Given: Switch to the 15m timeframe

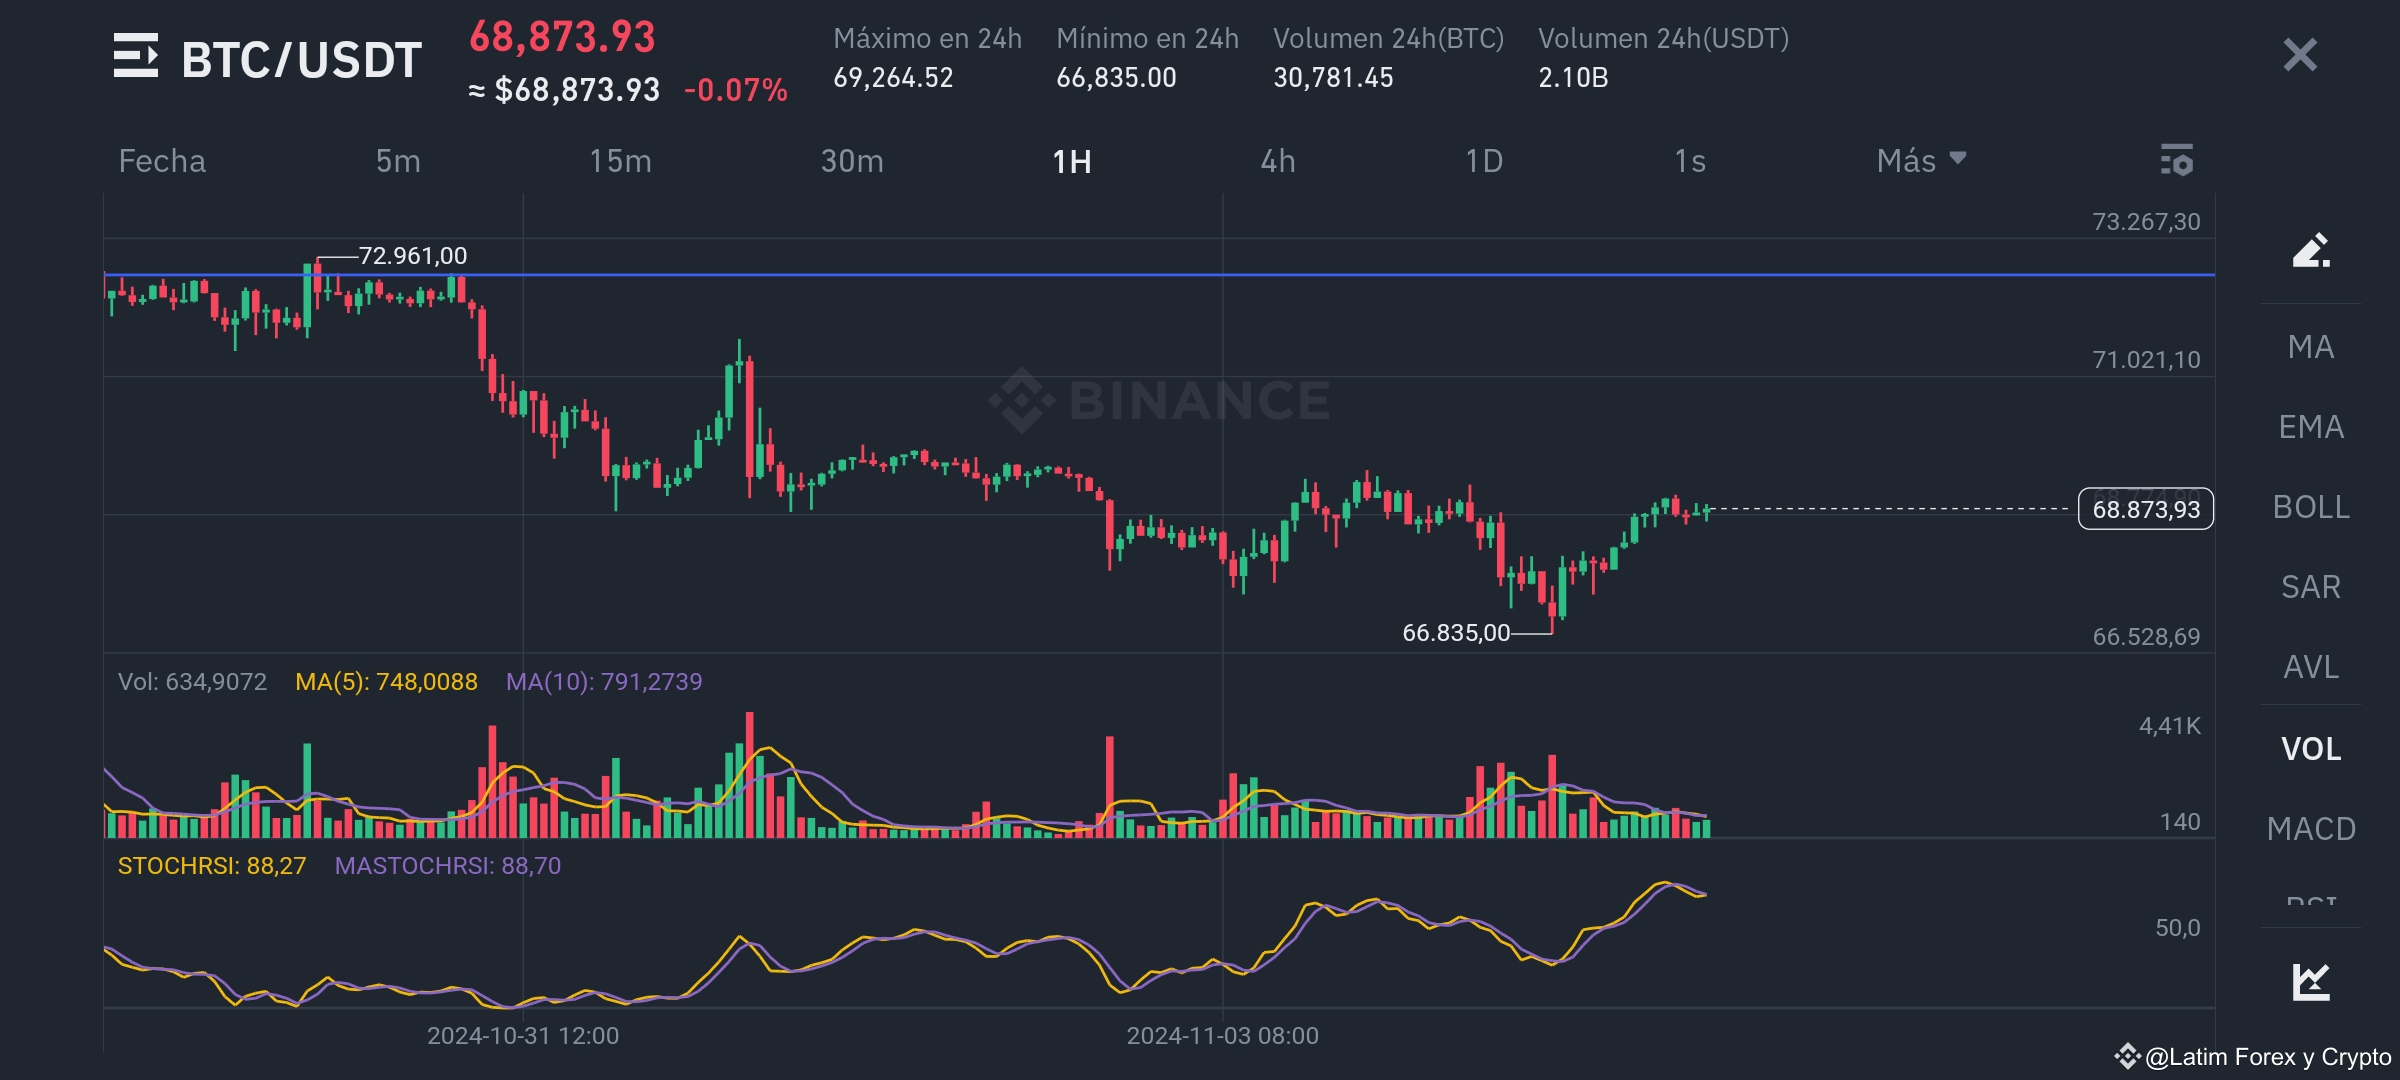Looking at the screenshot, I should (x=620, y=161).
